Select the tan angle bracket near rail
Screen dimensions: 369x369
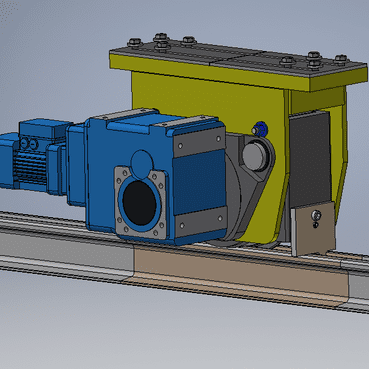click(x=313, y=229)
